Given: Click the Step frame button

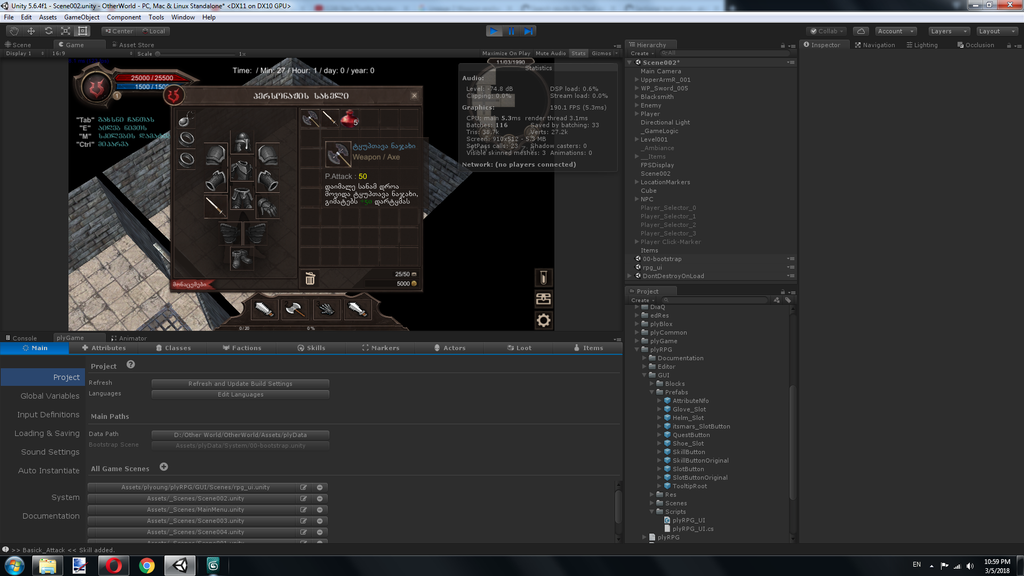Looking at the screenshot, I should [528, 31].
